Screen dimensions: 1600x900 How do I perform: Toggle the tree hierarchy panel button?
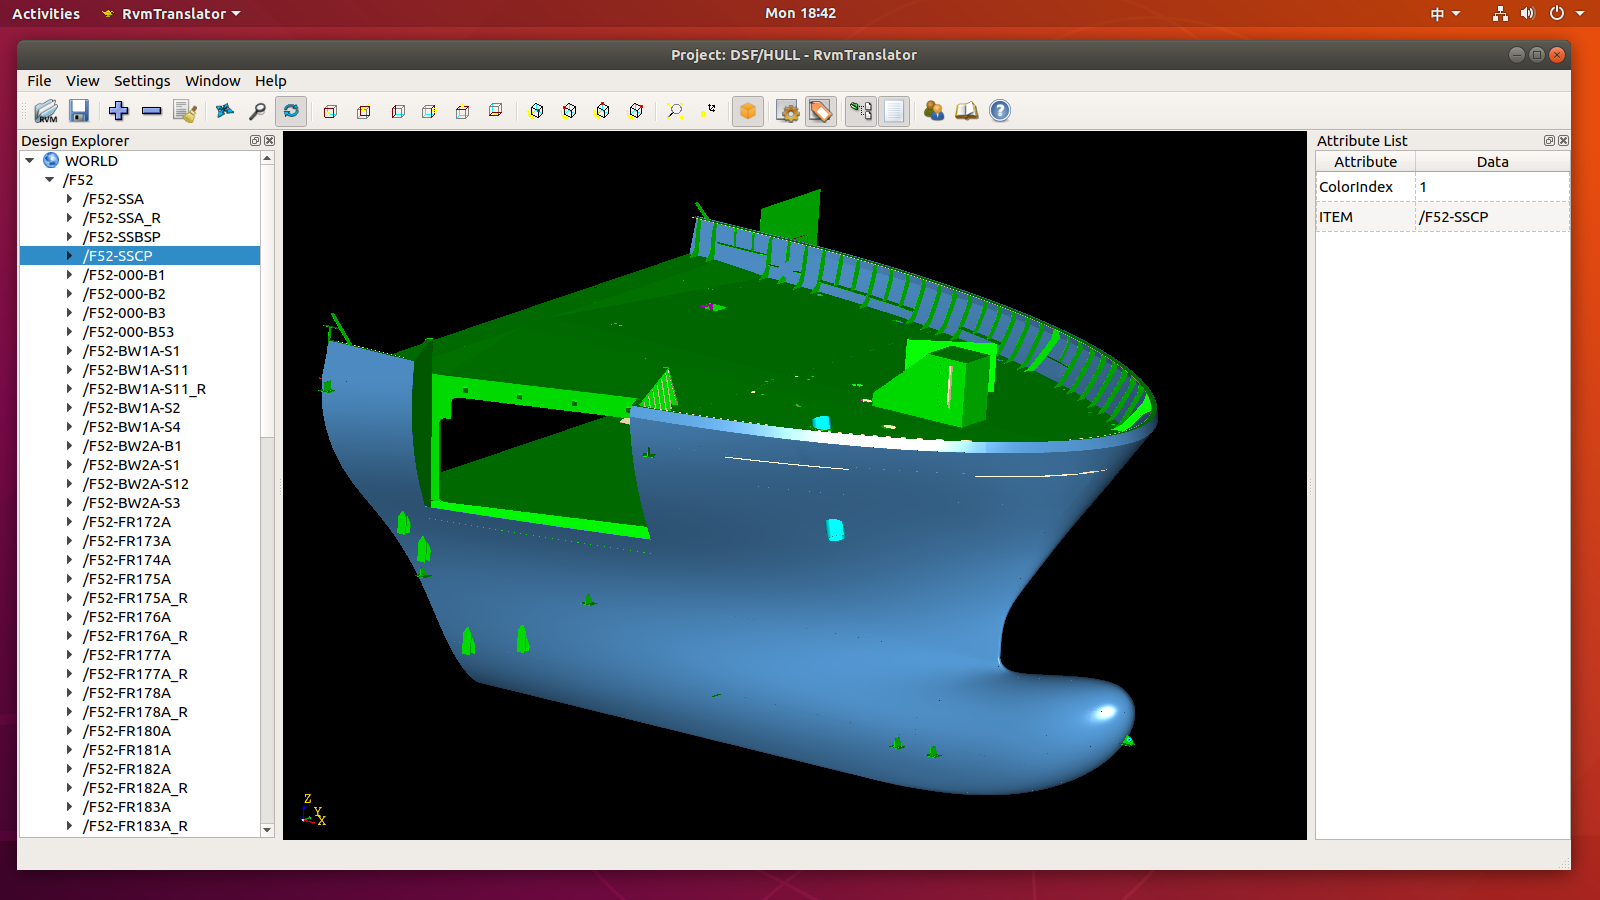[x=860, y=111]
